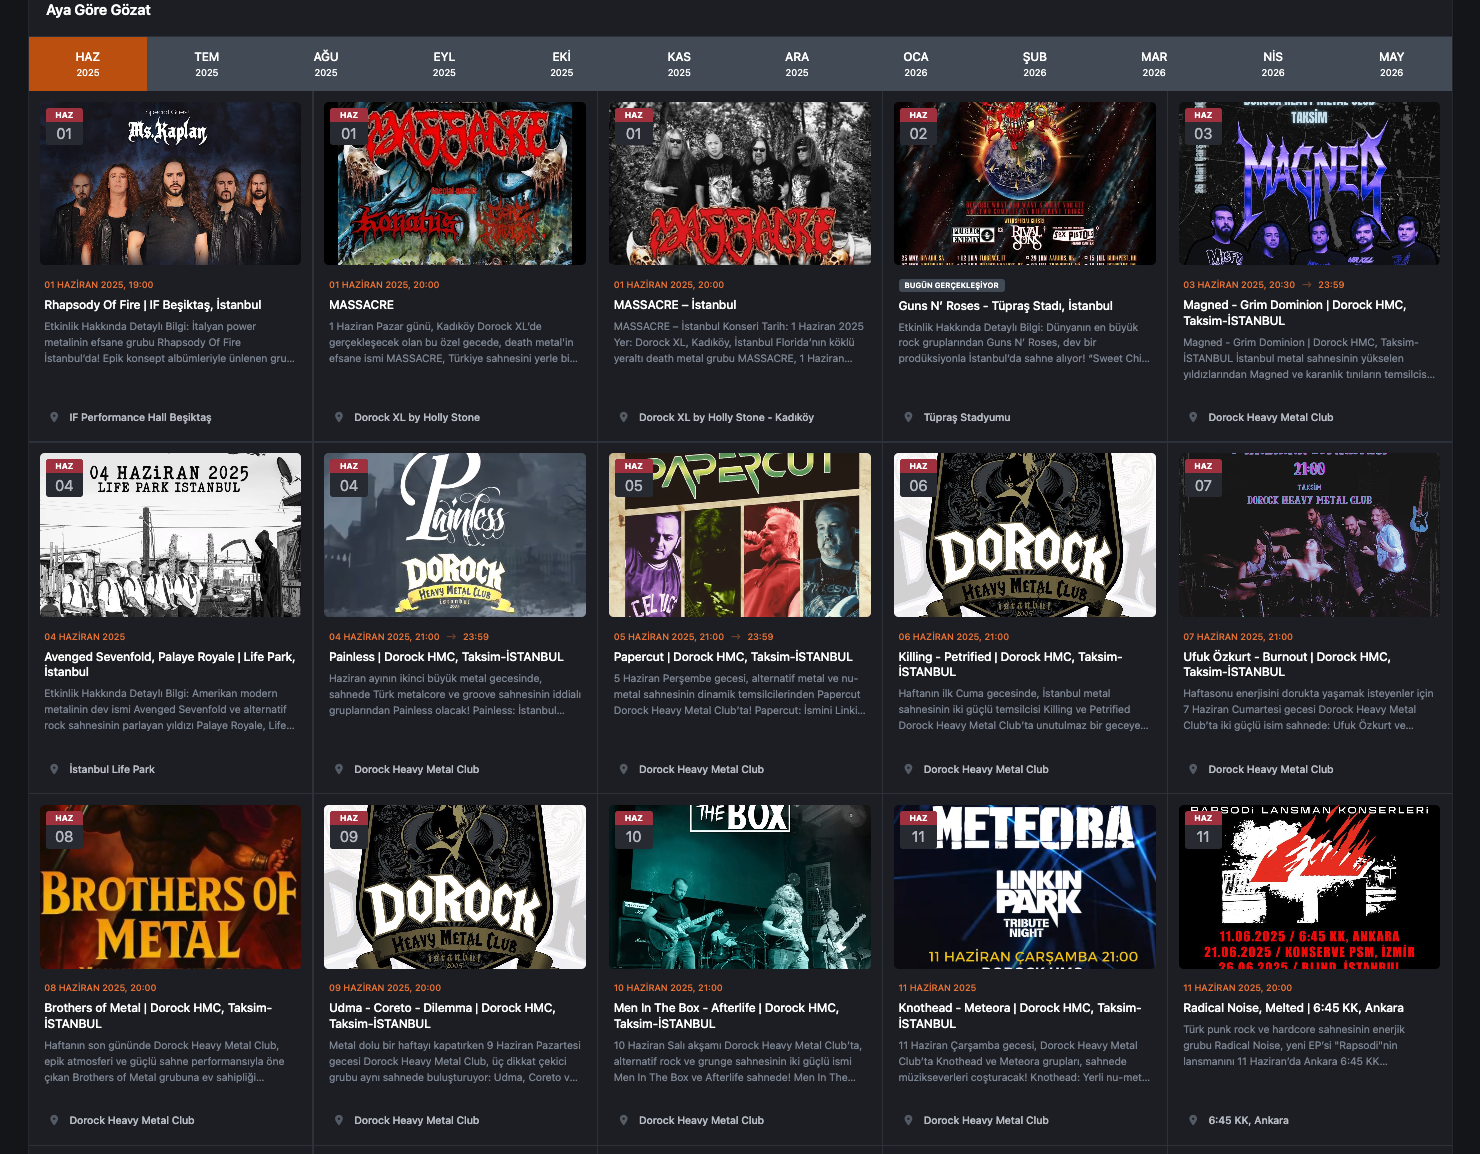Click location pin beside Dorock XL Kadıköy venue
This screenshot has width=1480, height=1154.
coord(624,417)
